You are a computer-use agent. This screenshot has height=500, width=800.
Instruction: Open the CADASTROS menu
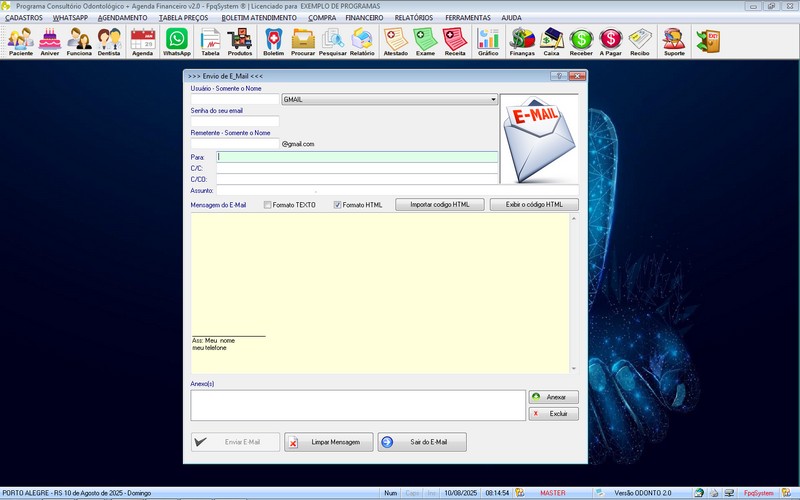(24, 18)
